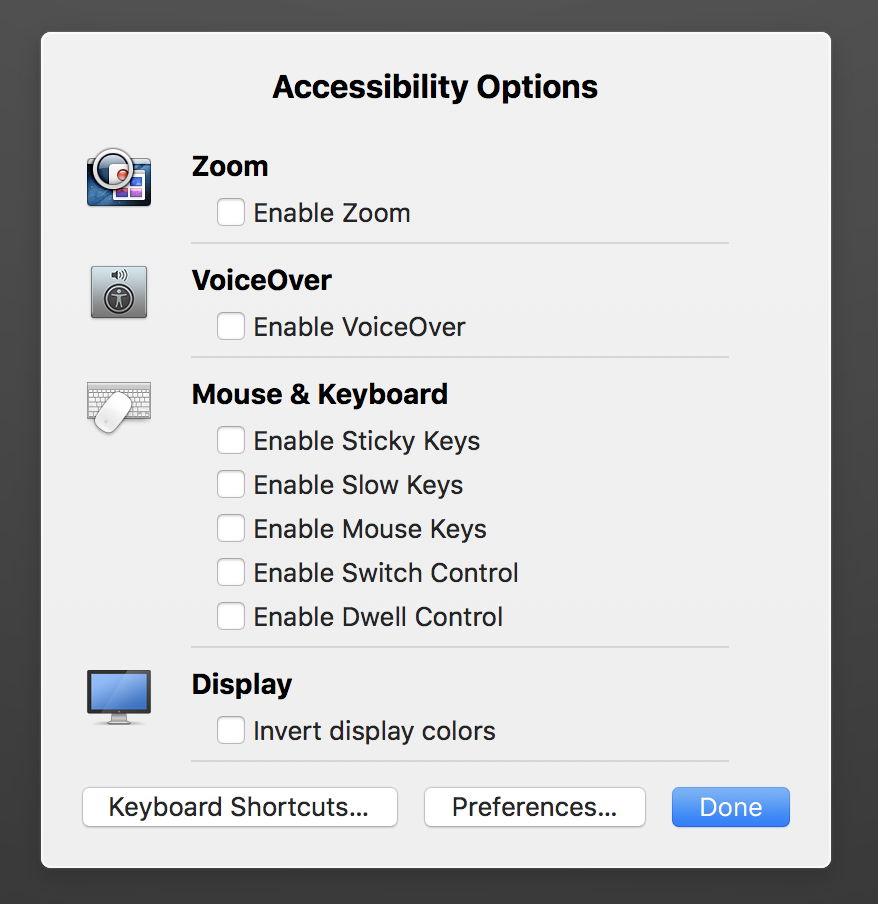Toggle Enable Slow Keys checkbox
Screen dimensions: 878x904
(x=231, y=485)
